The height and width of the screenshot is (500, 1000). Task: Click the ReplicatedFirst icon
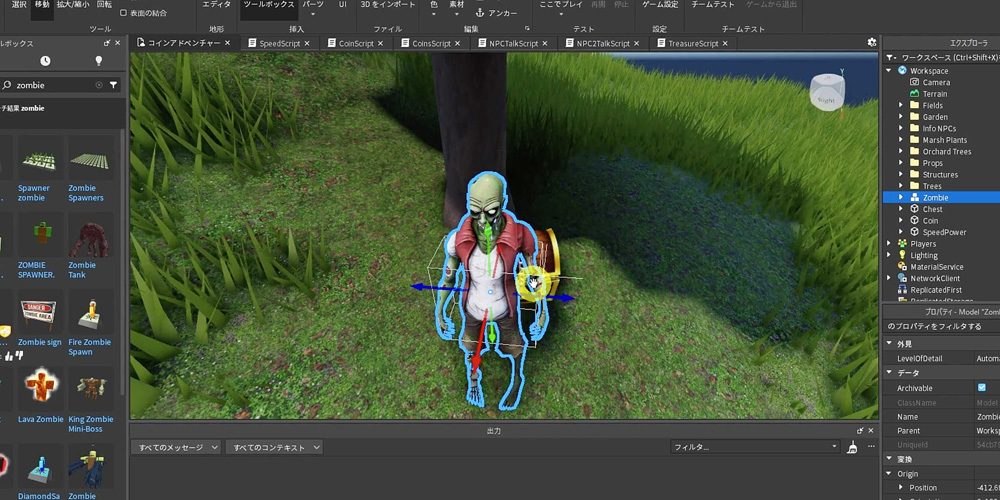902,290
